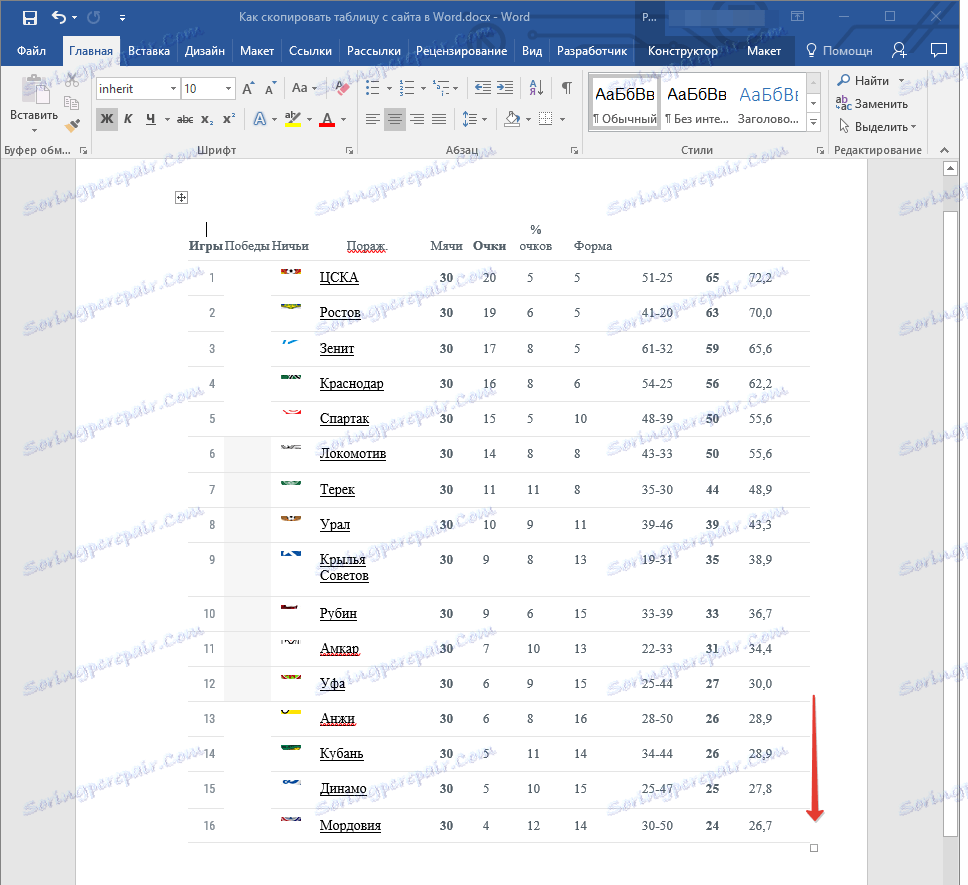968x885 pixels.
Task: Align text to the left
Action: coord(372,119)
